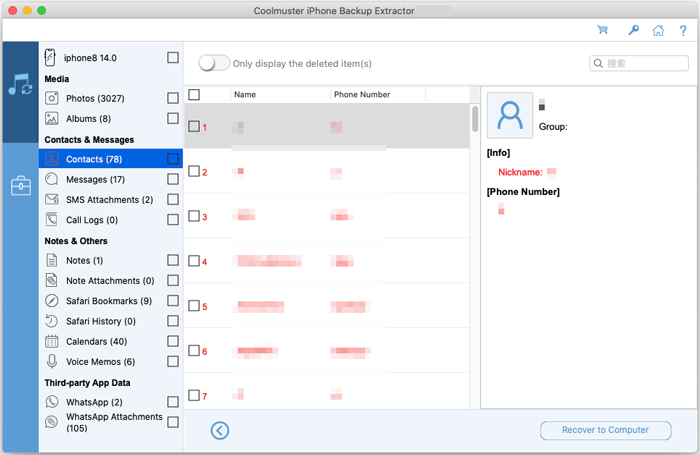Open the toolbox icon in left sidebar
This screenshot has height=455, width=700.
pyautogui.click(x=21, y=186)
